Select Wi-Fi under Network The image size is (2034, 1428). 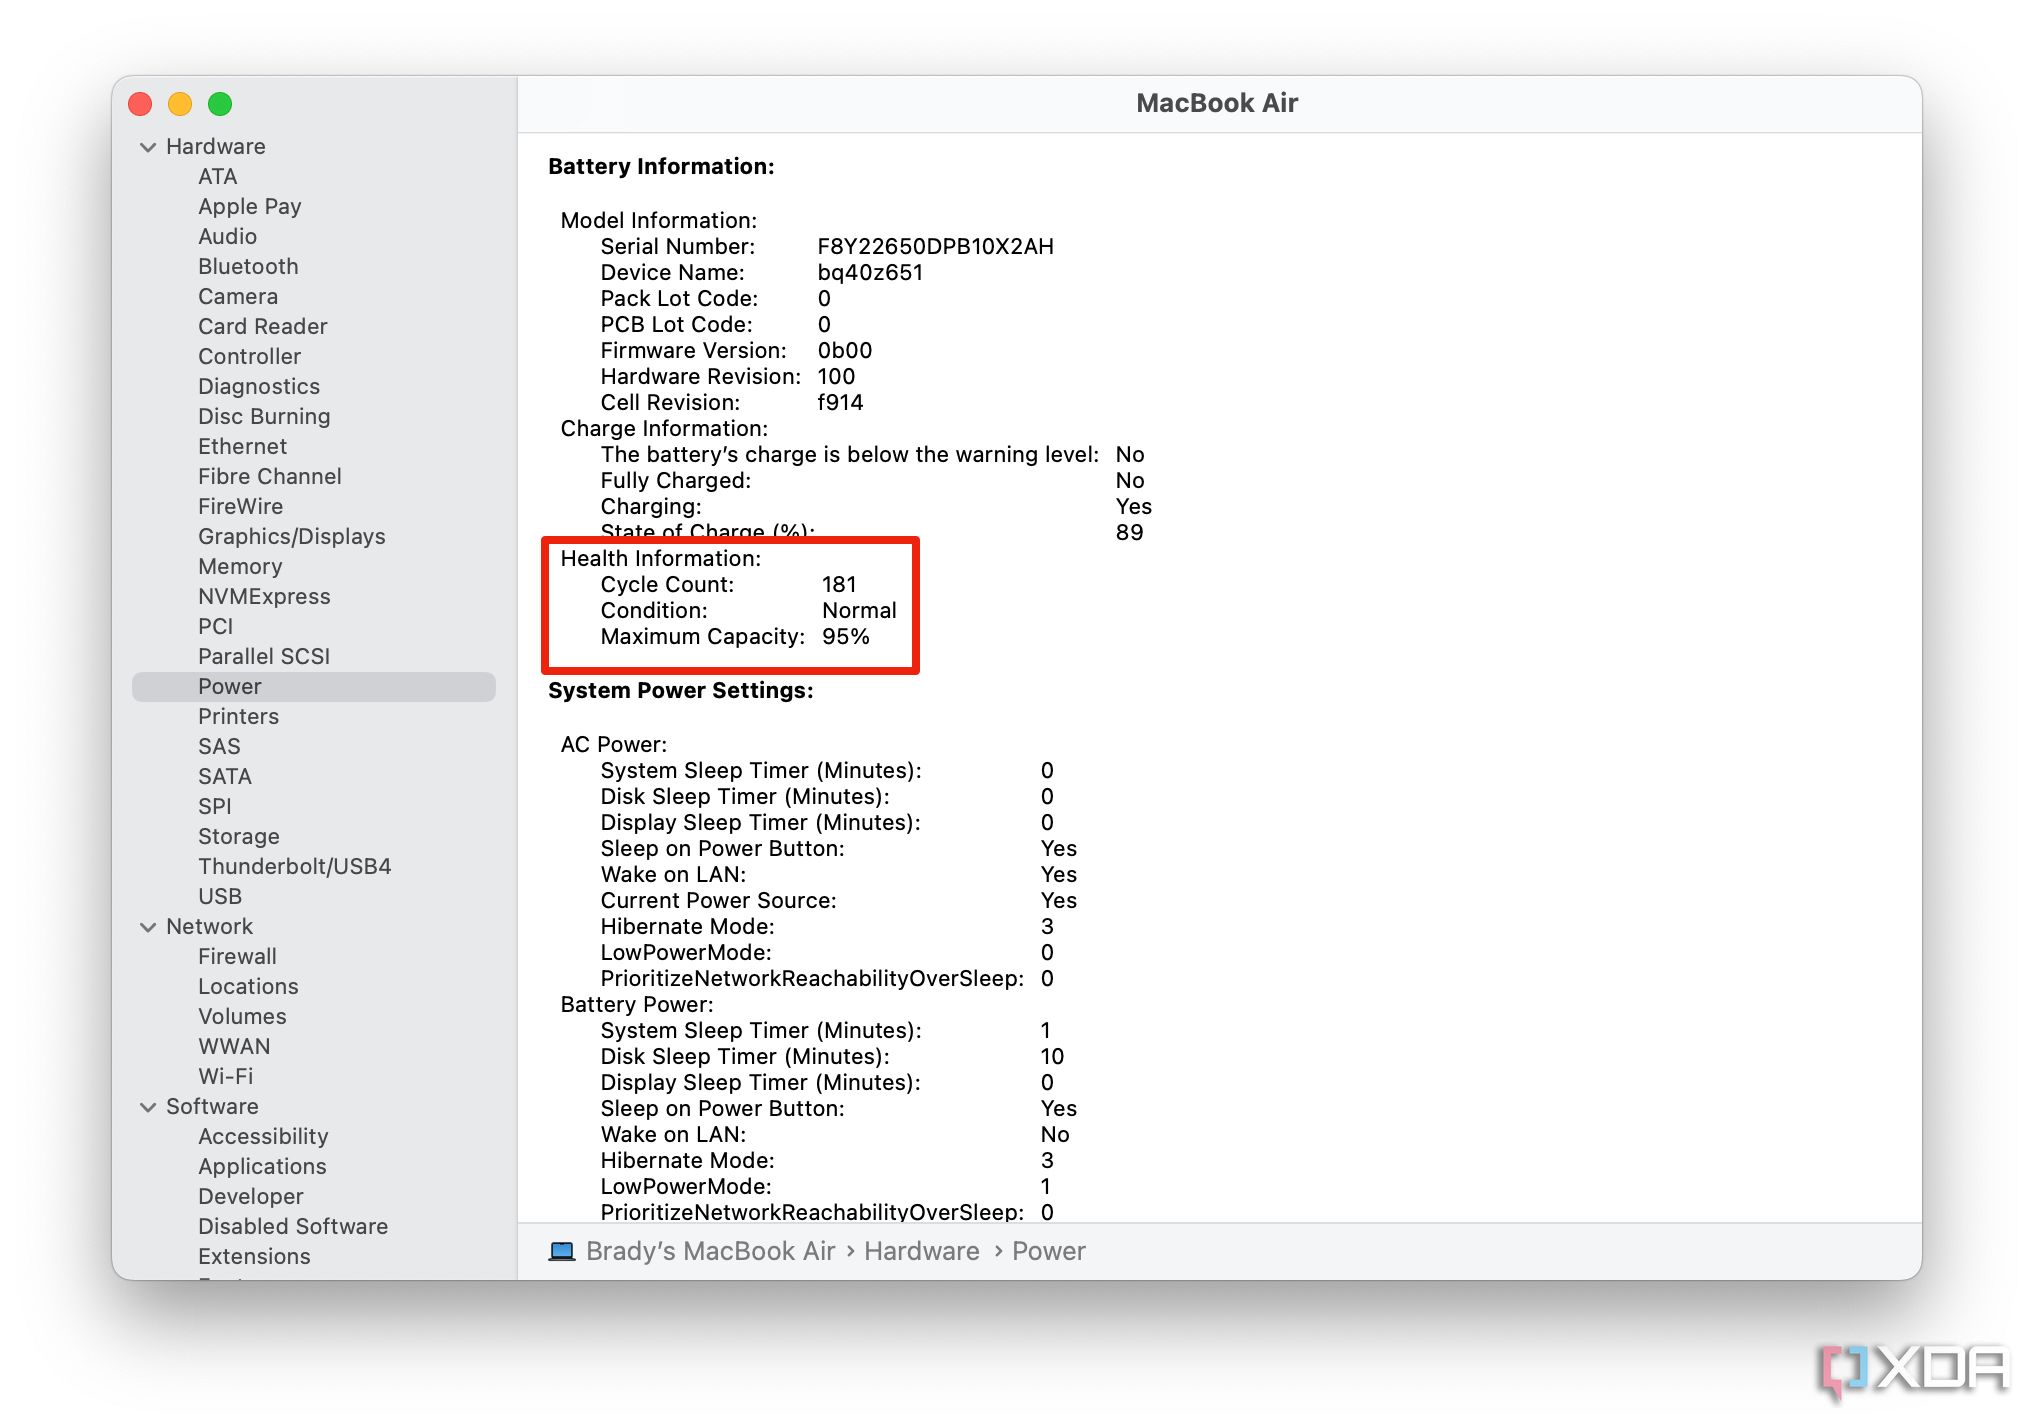[225, 1077]
